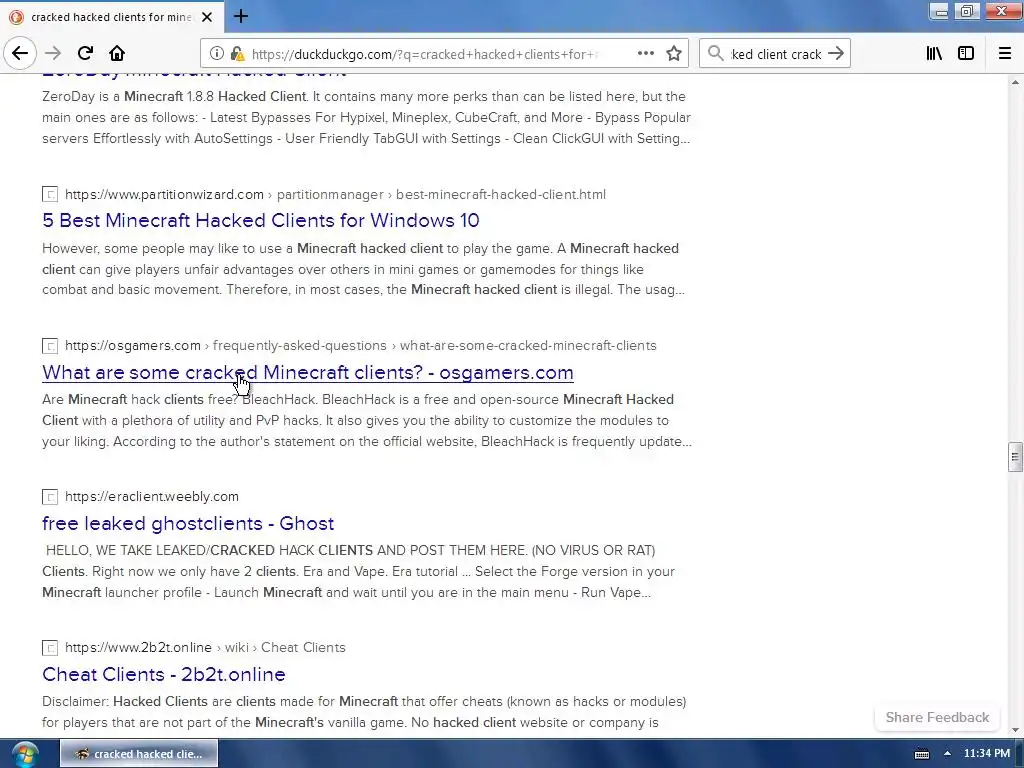
Task: Open free leaked ghostclients - Ghost link
Action: click(188, 523)
